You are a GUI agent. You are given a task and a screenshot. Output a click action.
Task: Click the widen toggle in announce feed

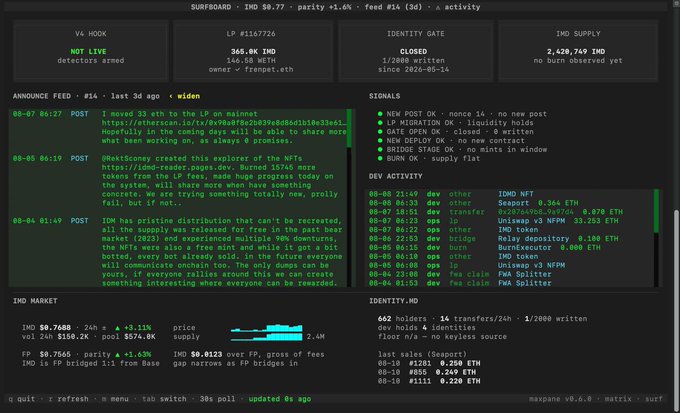(185, 96)
